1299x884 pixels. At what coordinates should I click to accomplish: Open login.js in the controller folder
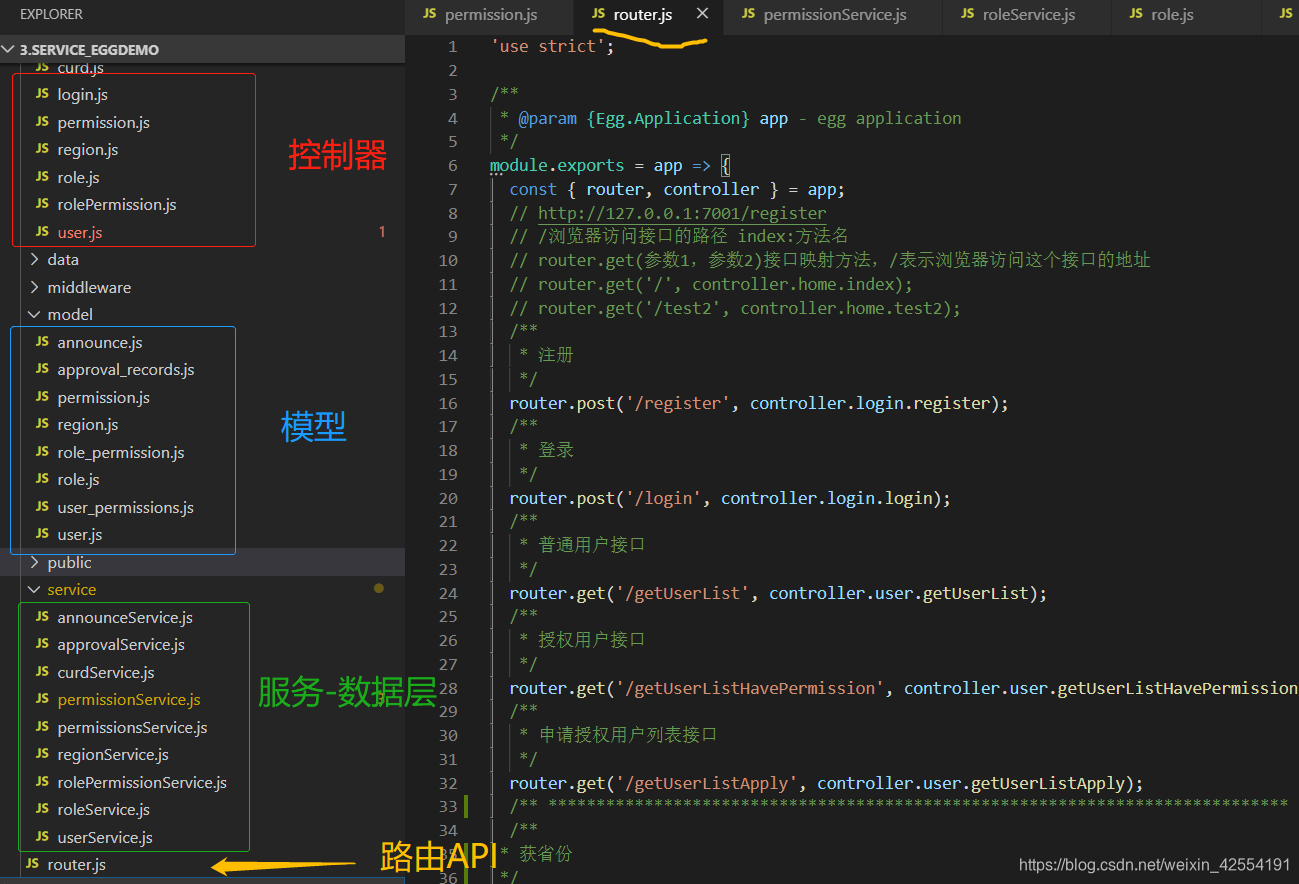(x=82, y=94)
